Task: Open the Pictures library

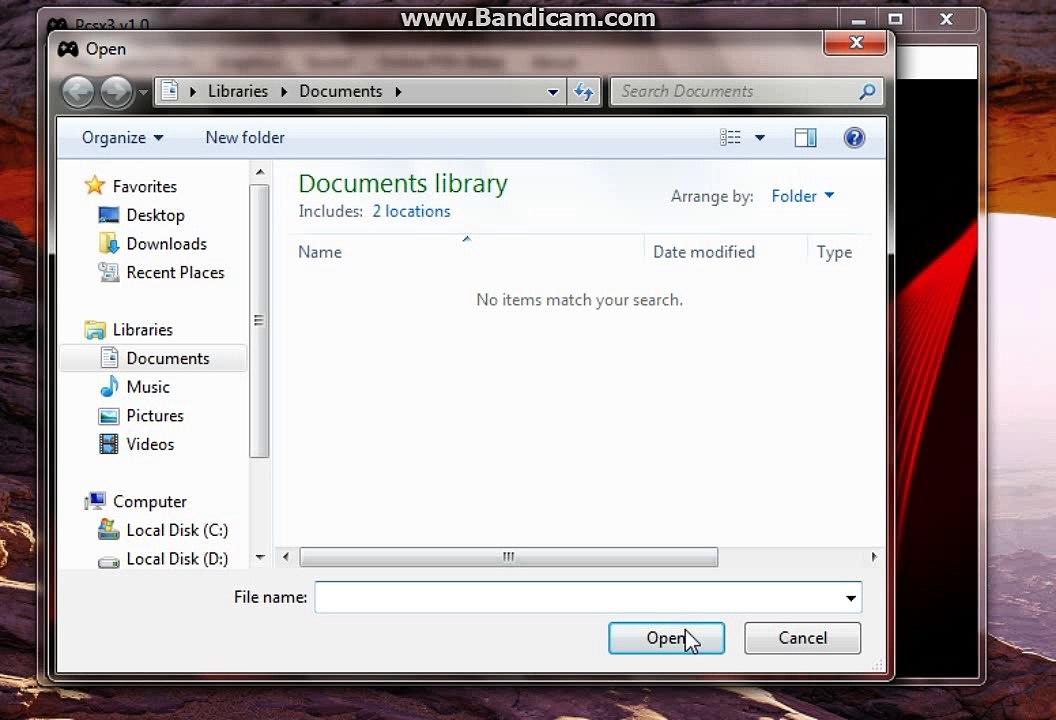Action: pyautogui.click(x=155, y=416)
